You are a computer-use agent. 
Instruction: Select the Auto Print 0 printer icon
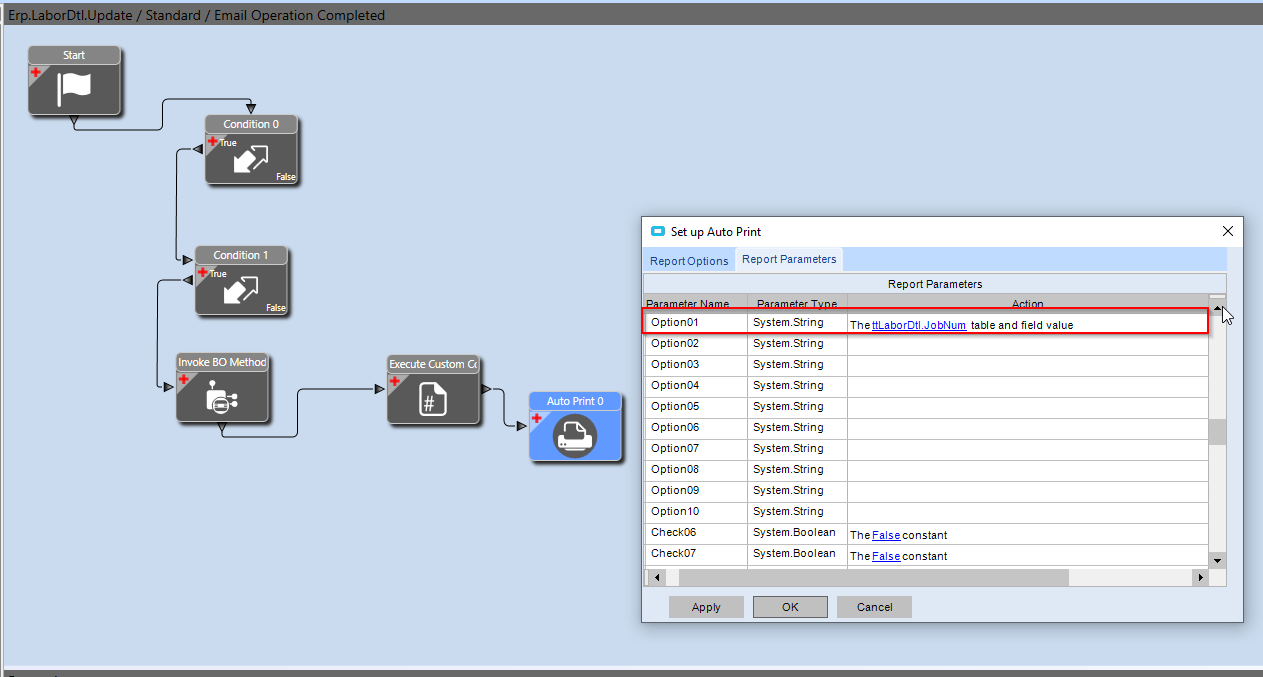[575, 435]
